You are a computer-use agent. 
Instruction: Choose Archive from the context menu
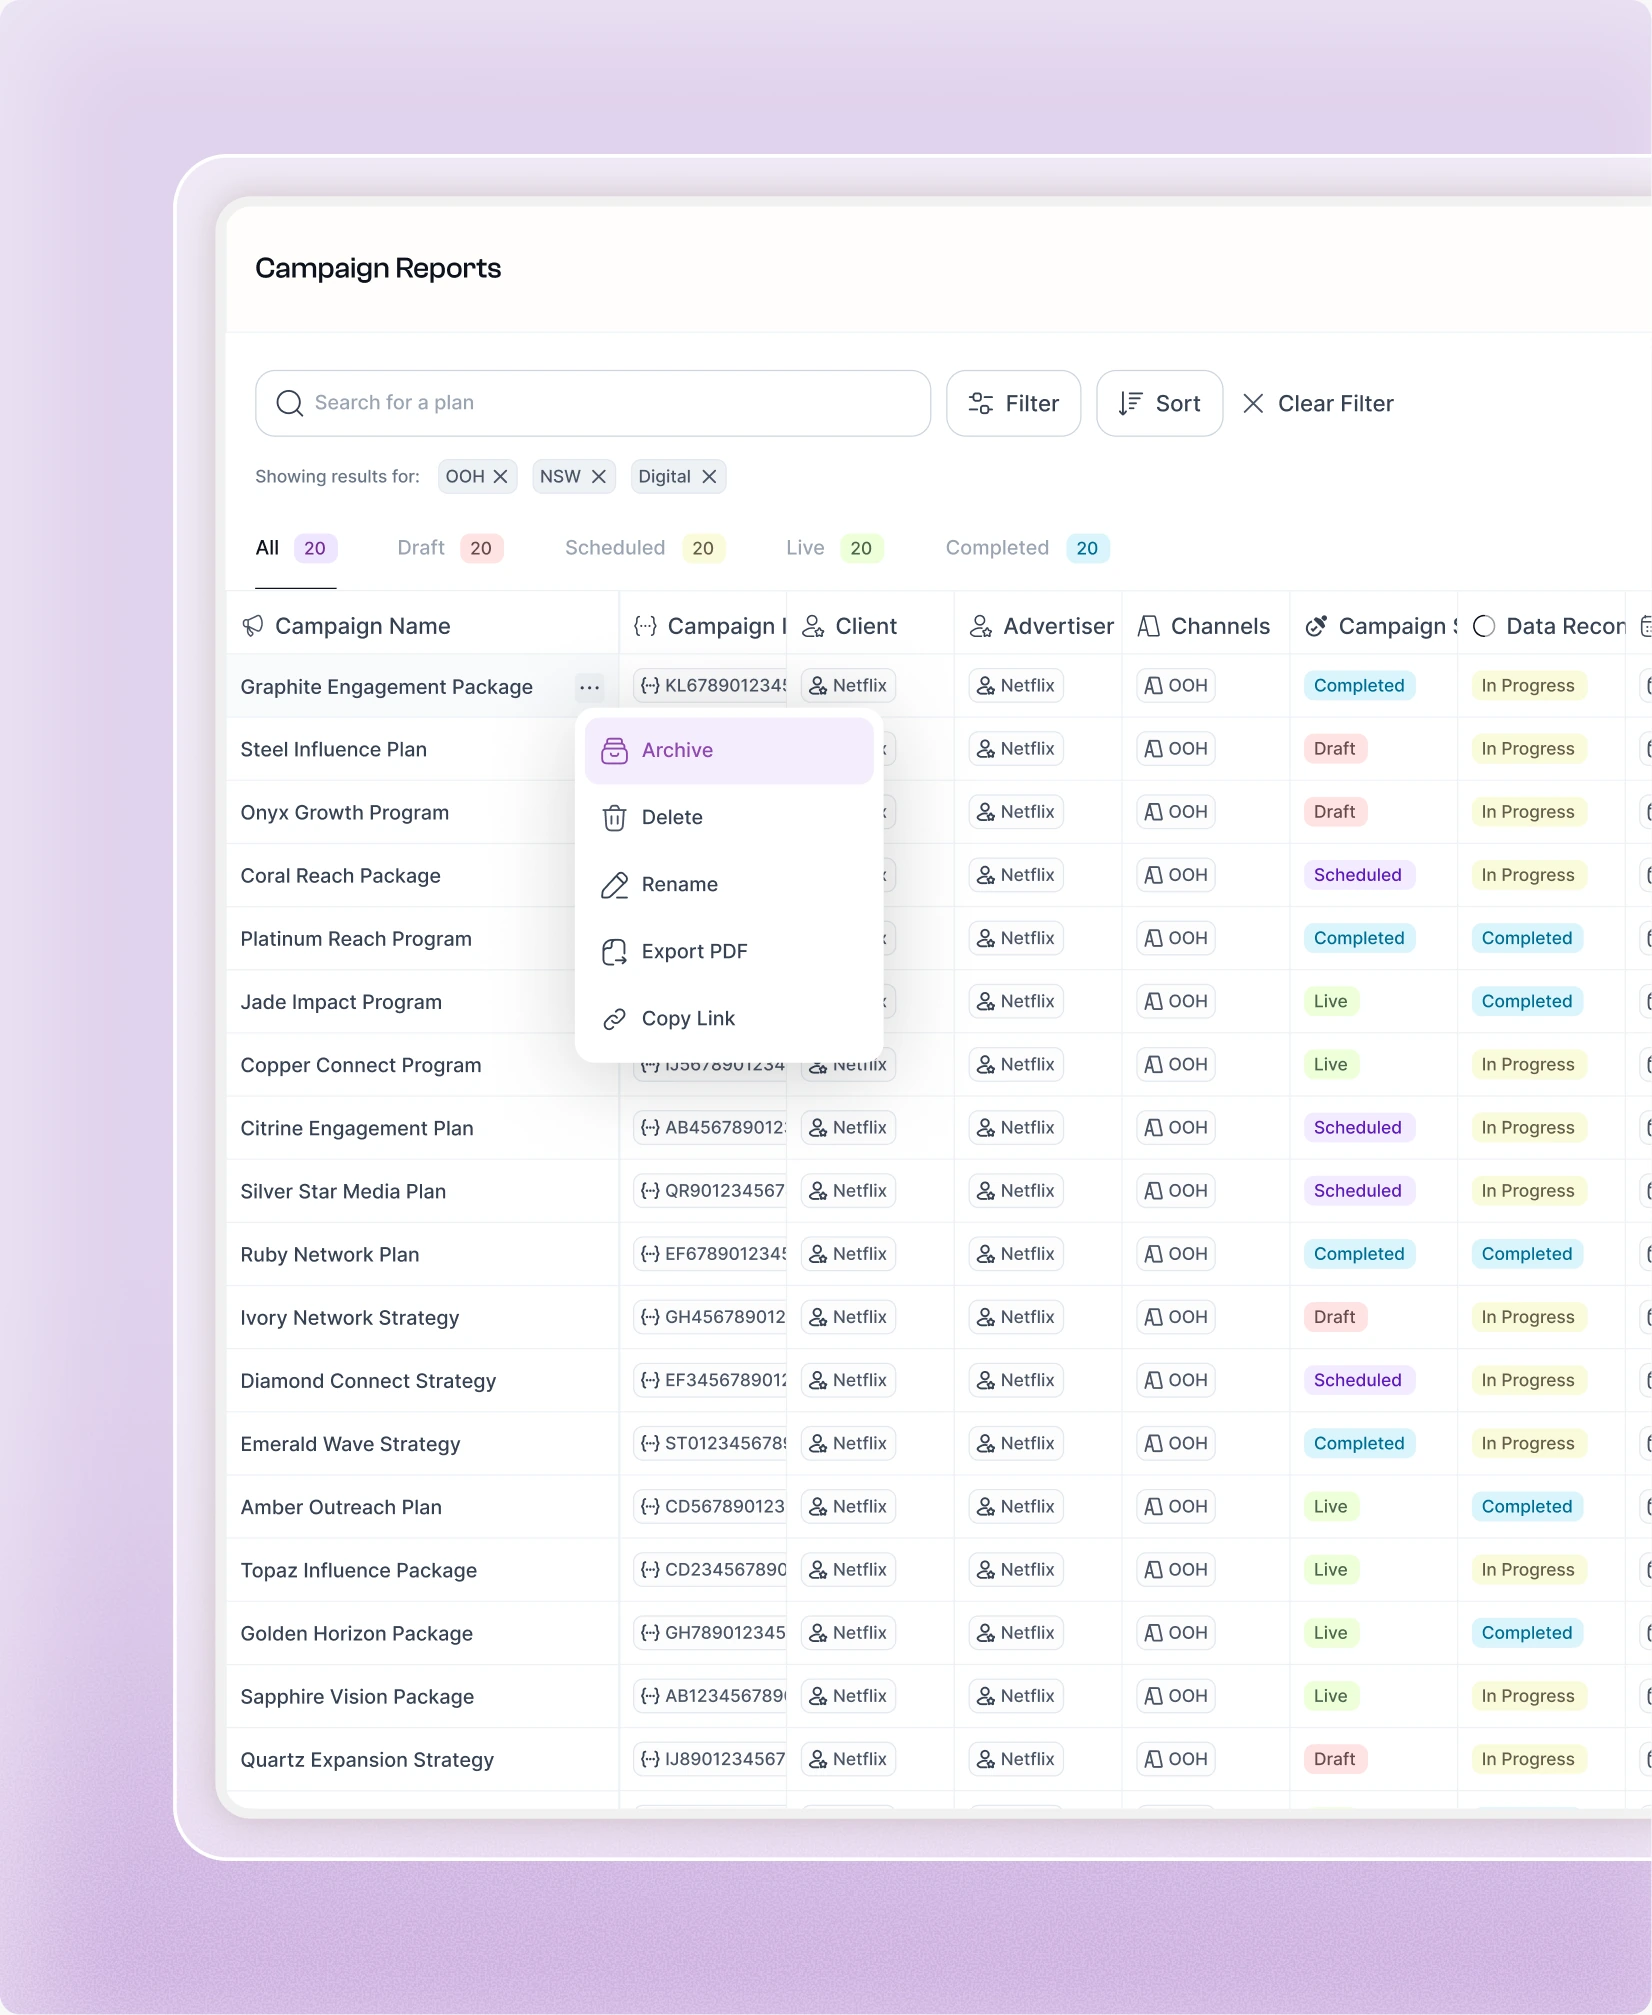[x=729, y=751]
